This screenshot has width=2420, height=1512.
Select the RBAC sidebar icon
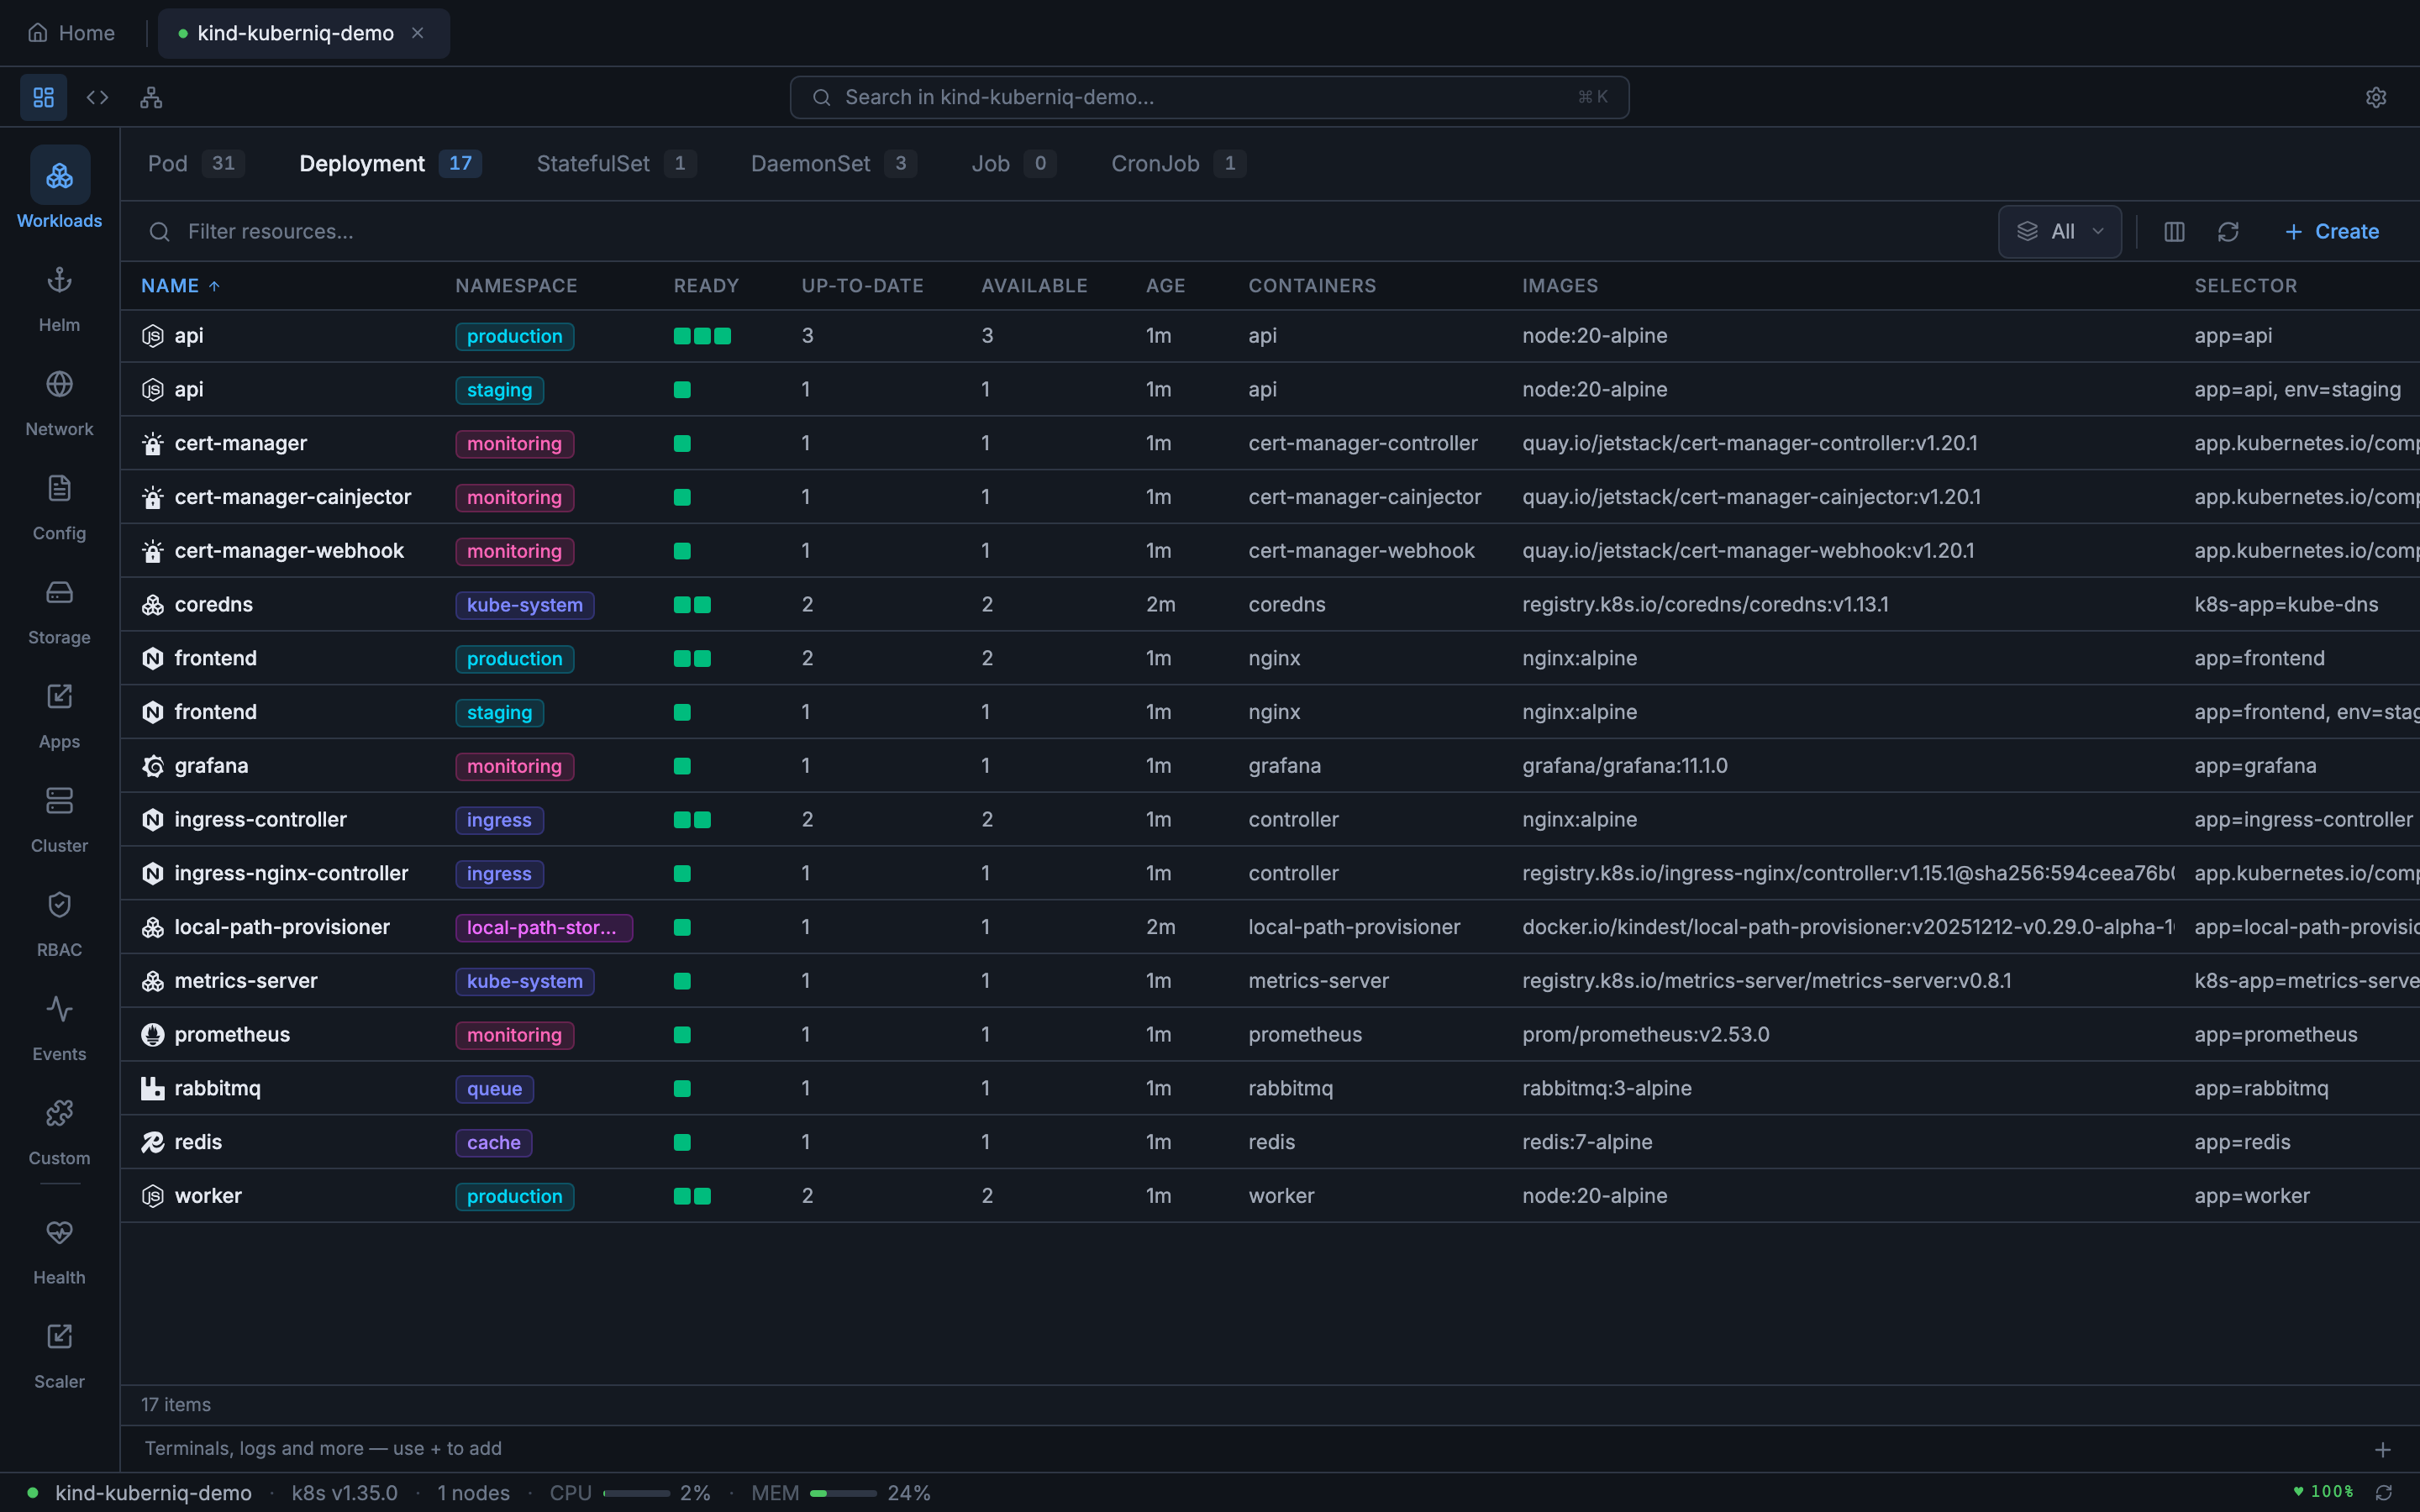point(59,920)
